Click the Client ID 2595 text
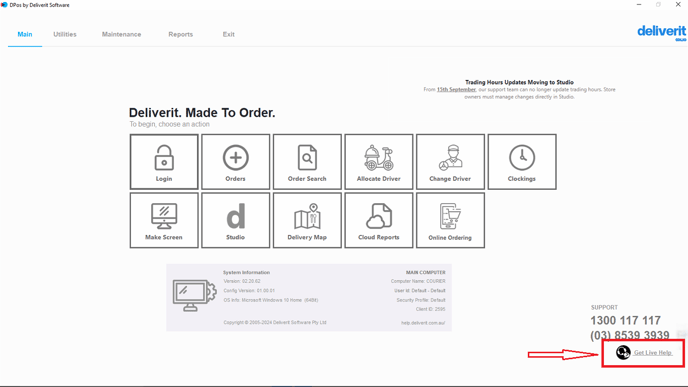Screen dimensions: 688x387 pos(430,309)
